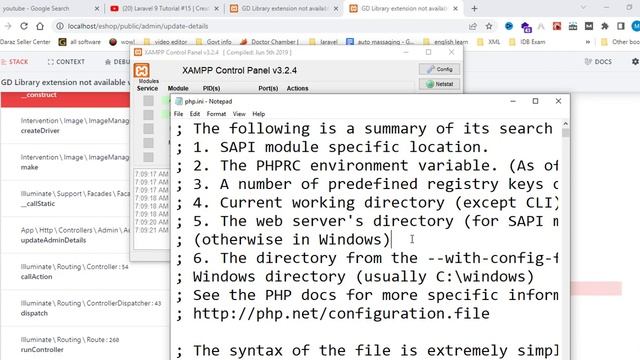Open the Format menu in Notepad

(x=216, y=114)
